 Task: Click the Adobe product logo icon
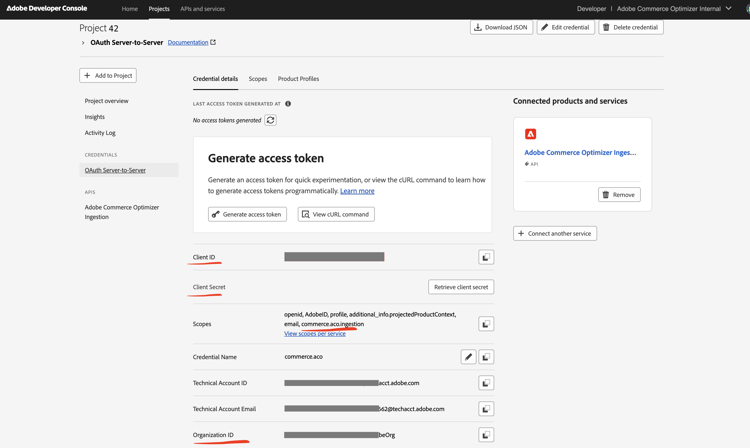530,134
